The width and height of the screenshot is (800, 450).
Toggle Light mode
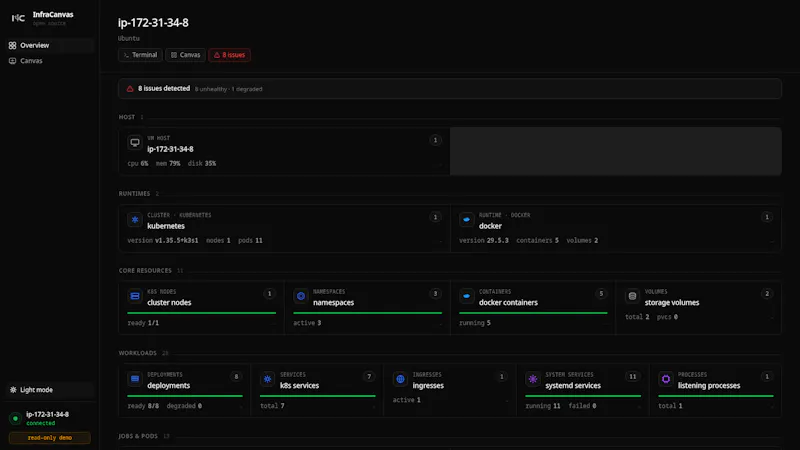(49, 390)
